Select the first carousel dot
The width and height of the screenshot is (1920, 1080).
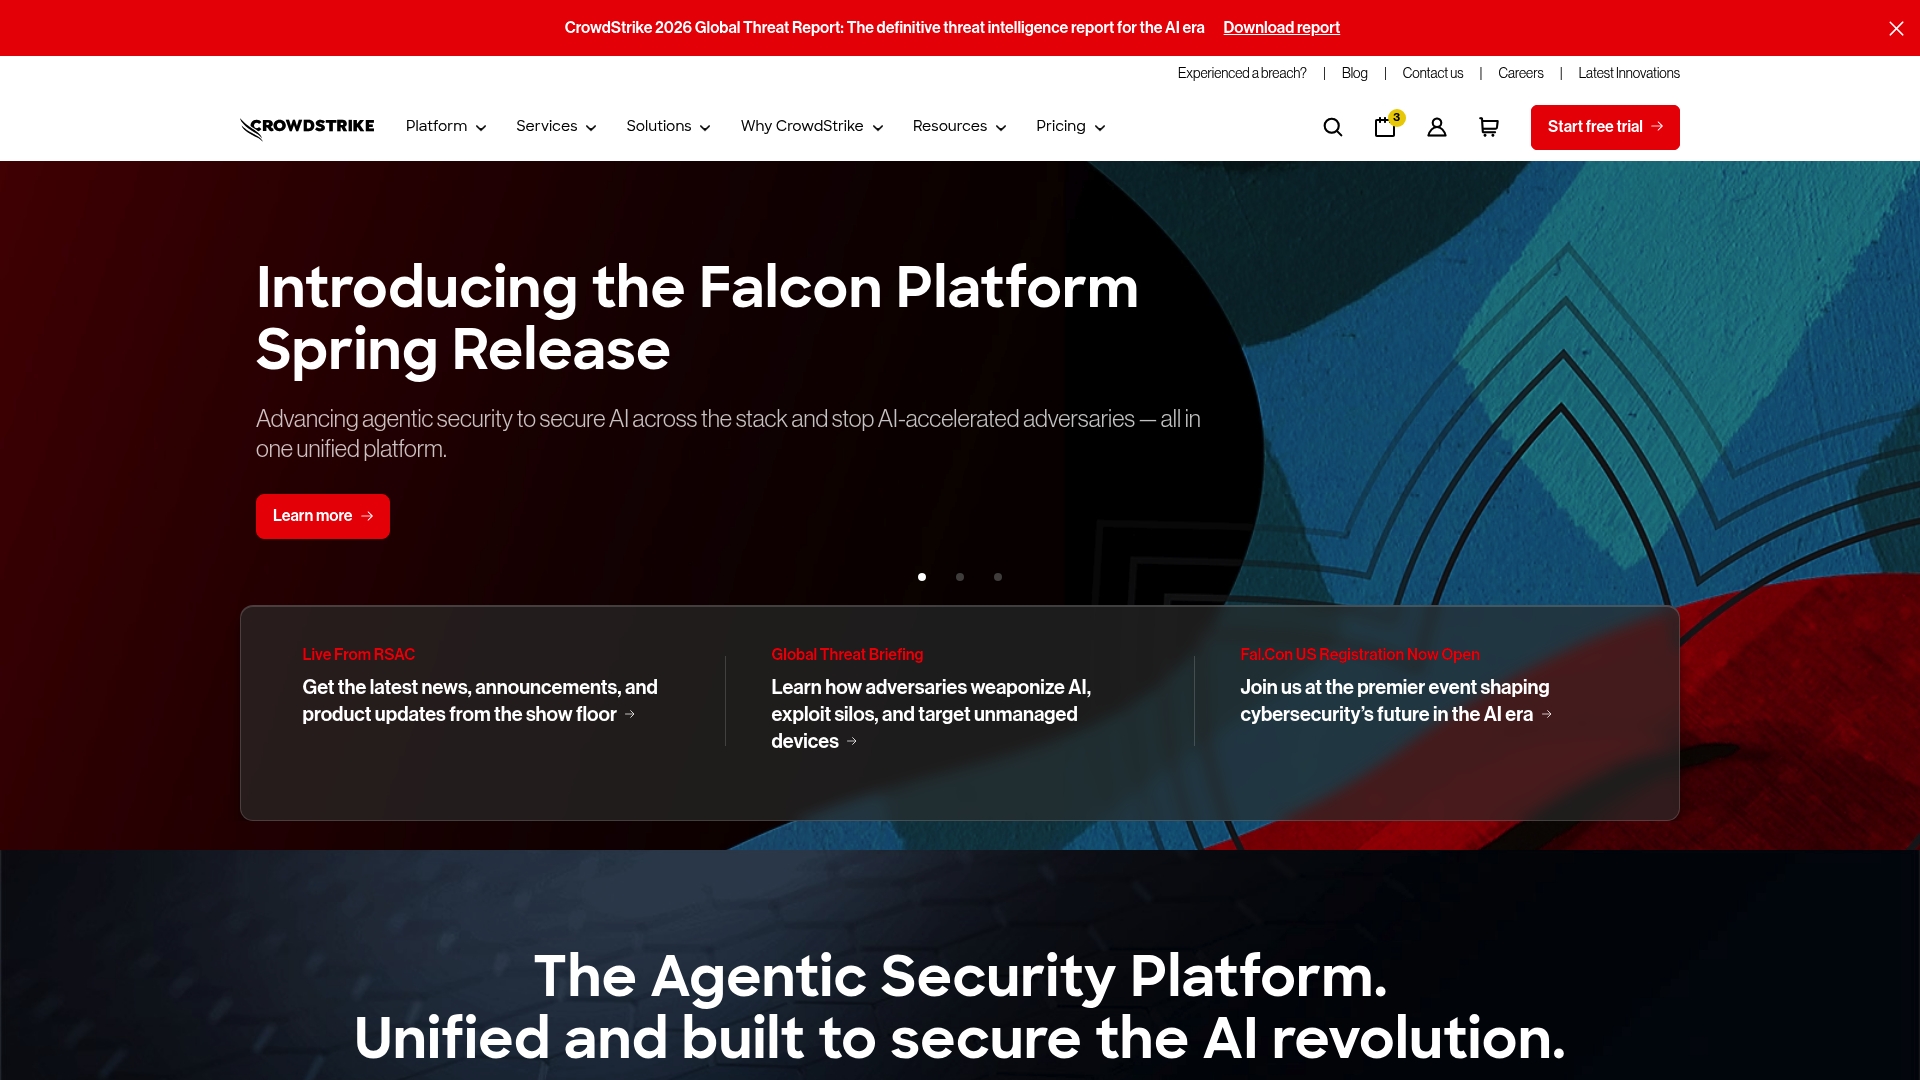pyautogui.click(x=922, y=577)
